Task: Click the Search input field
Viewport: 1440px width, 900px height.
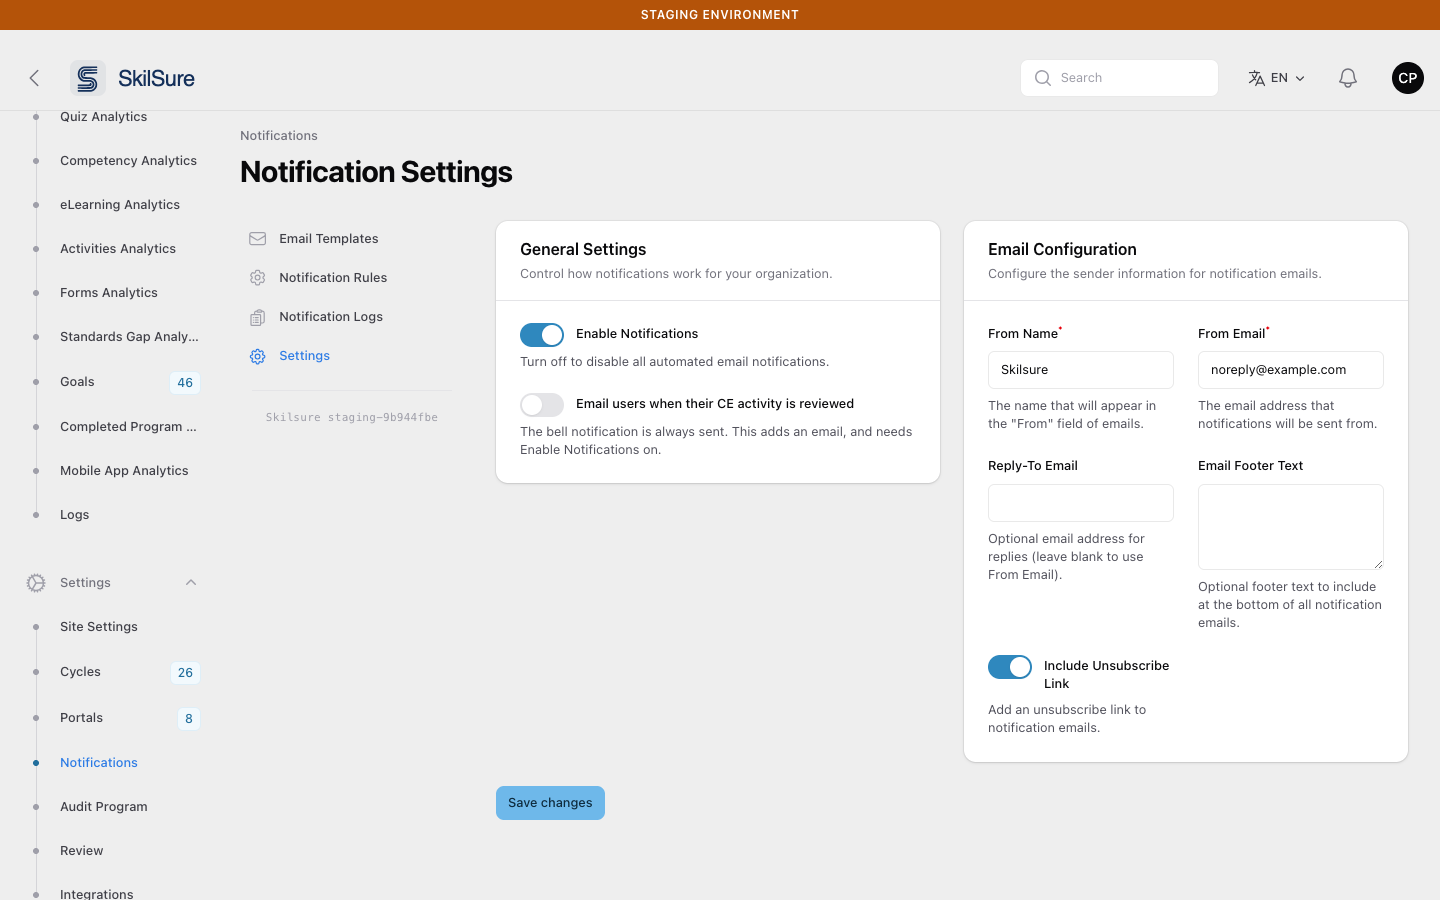Action: [1119, 78]
